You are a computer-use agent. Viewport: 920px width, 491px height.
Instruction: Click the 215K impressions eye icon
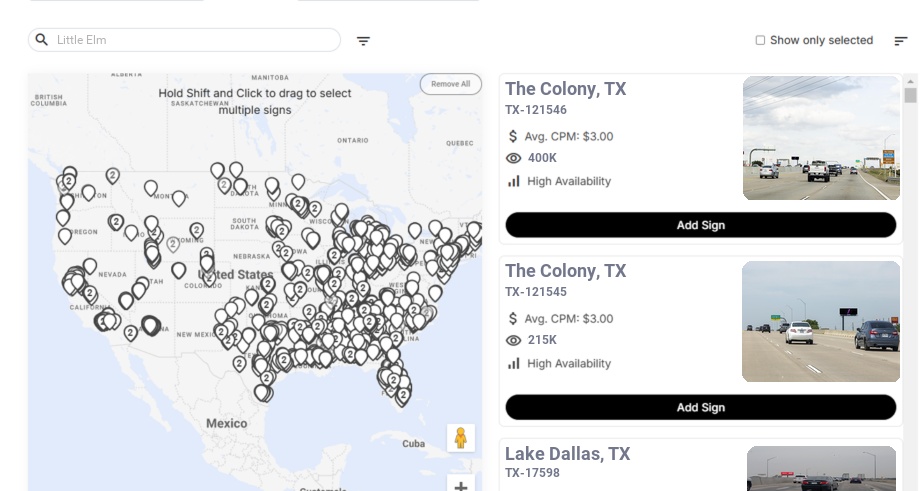click(x=514, y=340)
